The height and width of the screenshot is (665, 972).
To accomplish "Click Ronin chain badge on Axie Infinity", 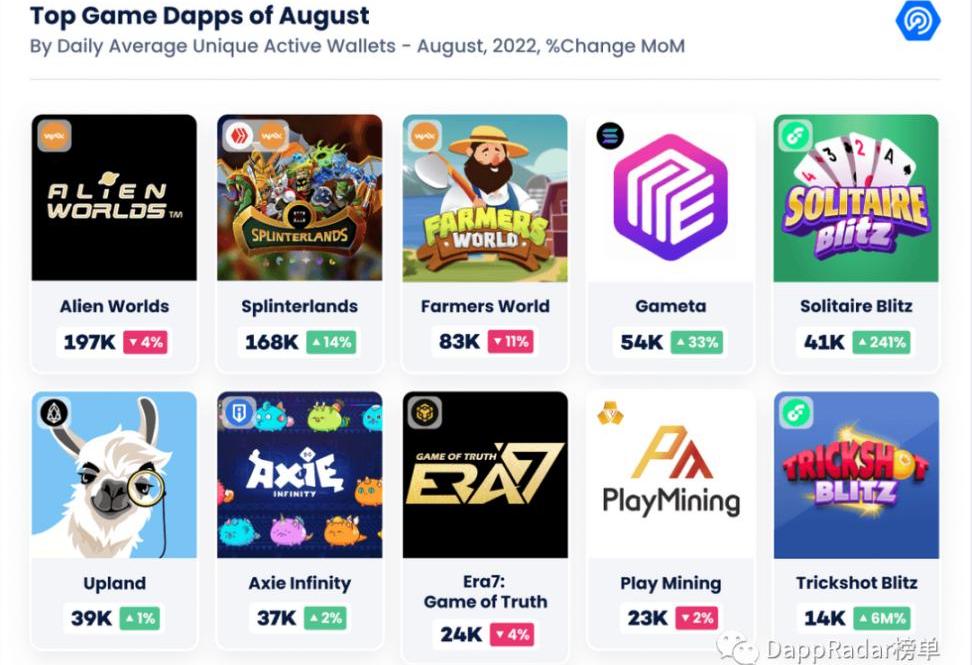I will tap(239, 412).
